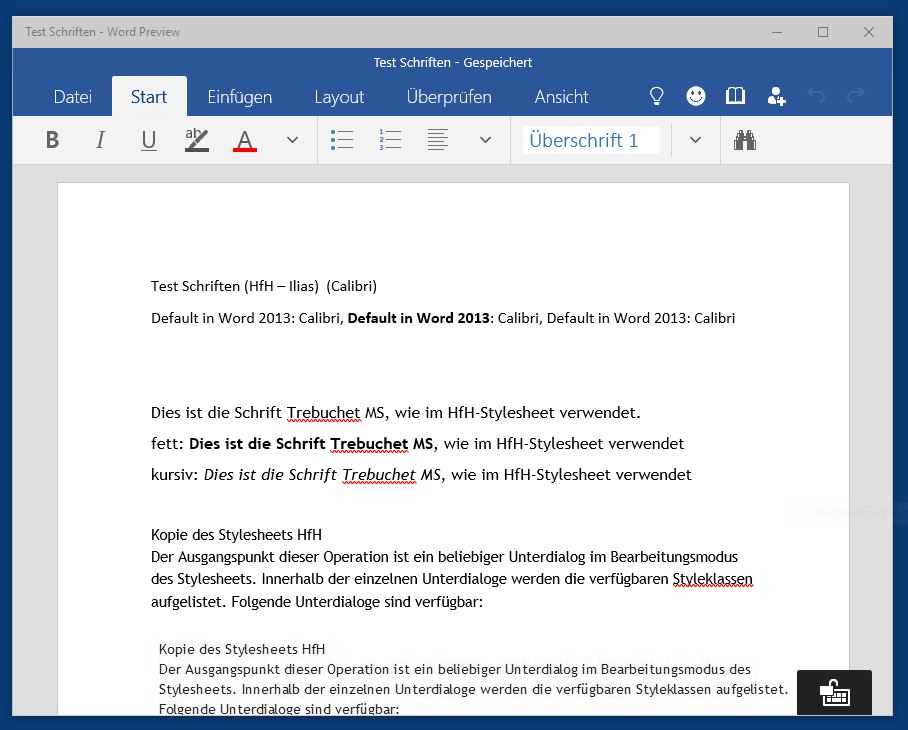Expand the styles gallery dropdown
Viewport: 908px width, 730px height.
pos(696,140)
